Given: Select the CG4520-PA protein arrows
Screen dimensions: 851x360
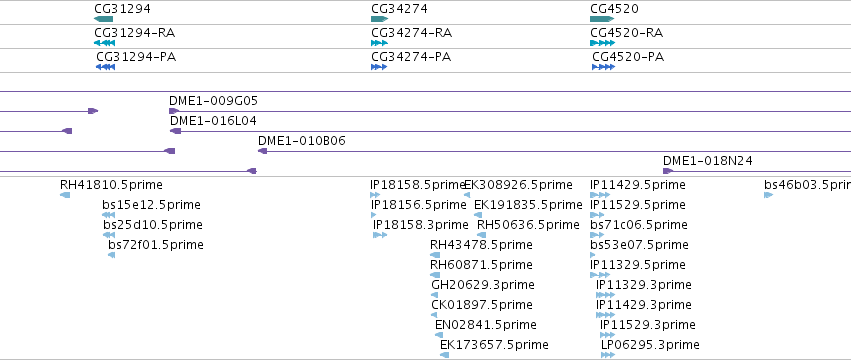Looking at the screenshot, I should click(604, 67).
